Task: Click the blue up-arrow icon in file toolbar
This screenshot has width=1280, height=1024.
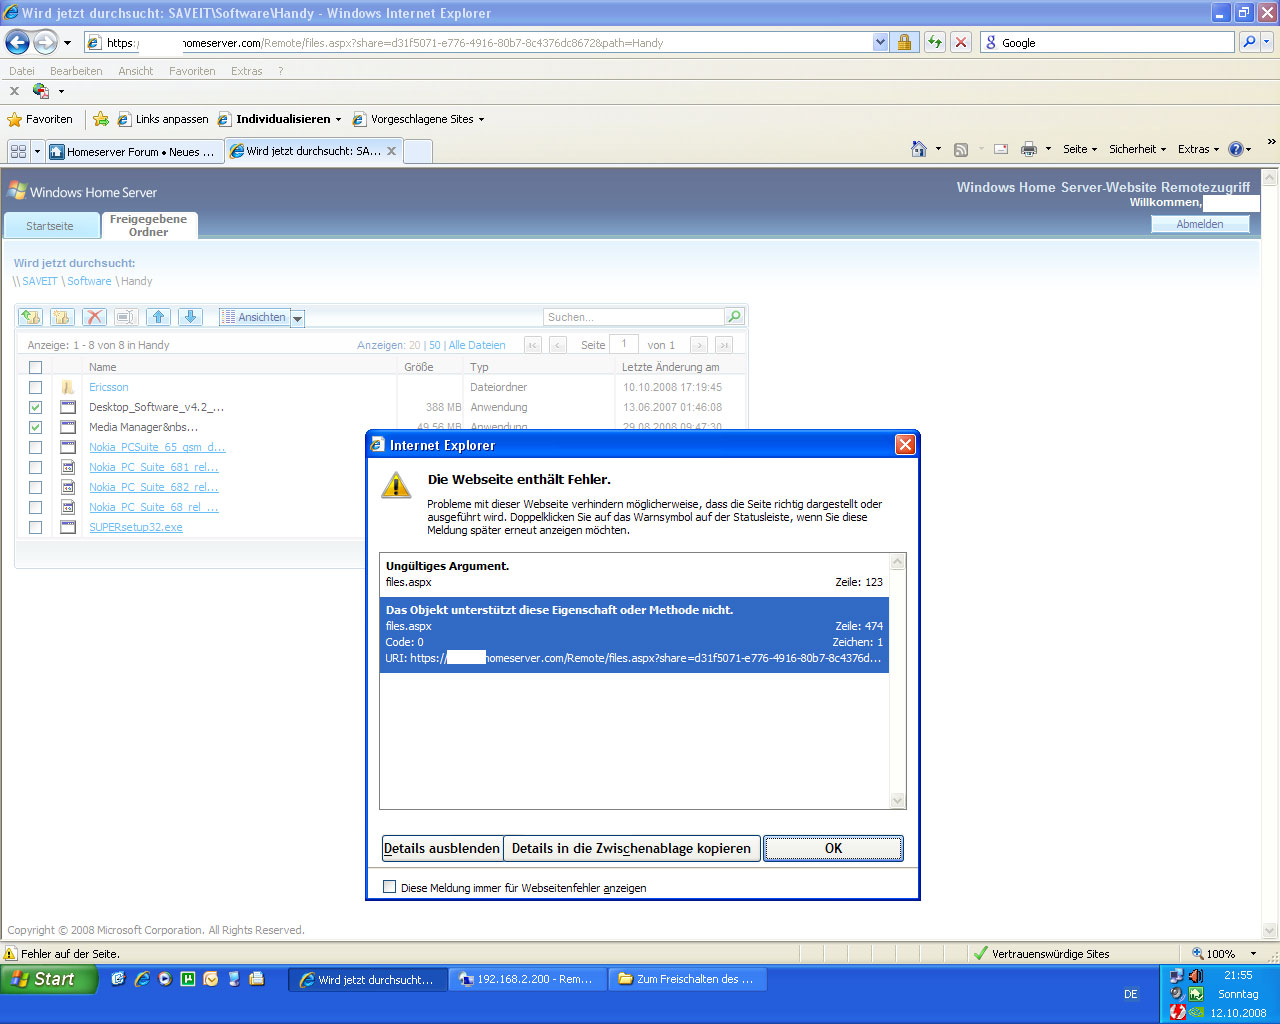Action: pos(158,317)
